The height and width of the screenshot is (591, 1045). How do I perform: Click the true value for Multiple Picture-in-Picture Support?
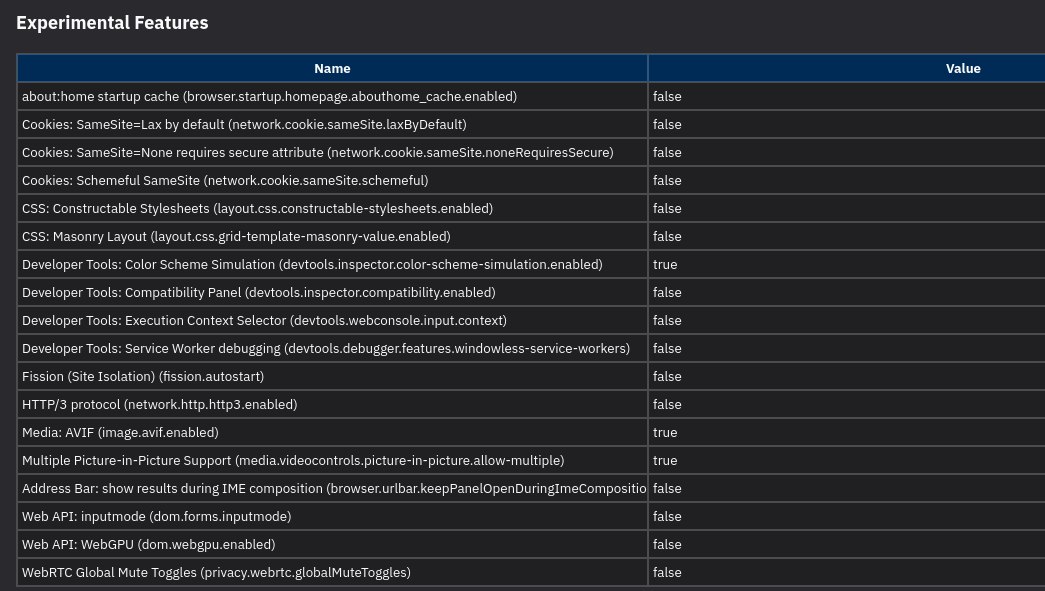pyautogui.click(x=665, y=460)
